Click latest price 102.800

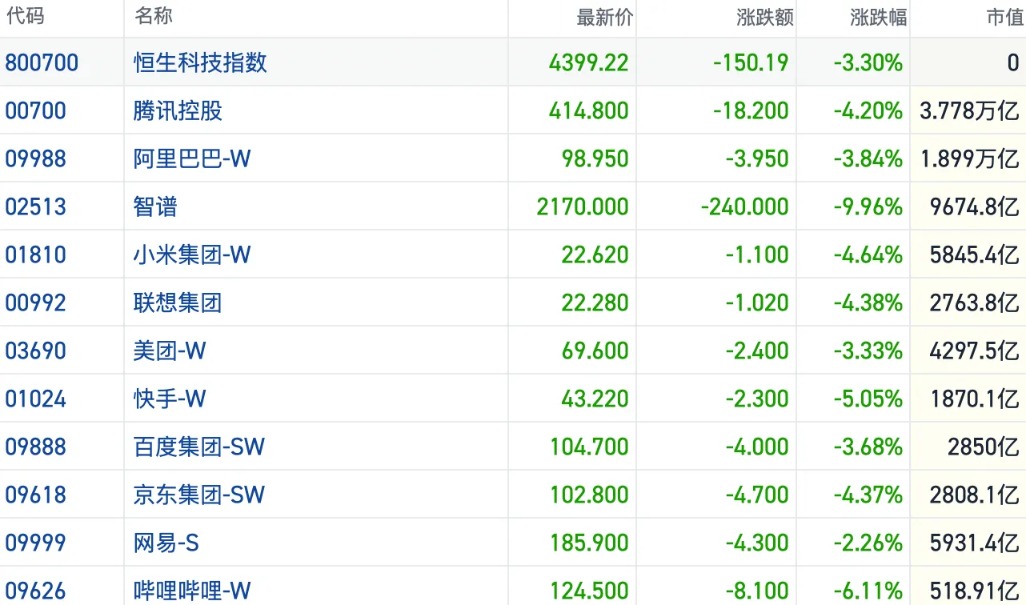[589, 494]
